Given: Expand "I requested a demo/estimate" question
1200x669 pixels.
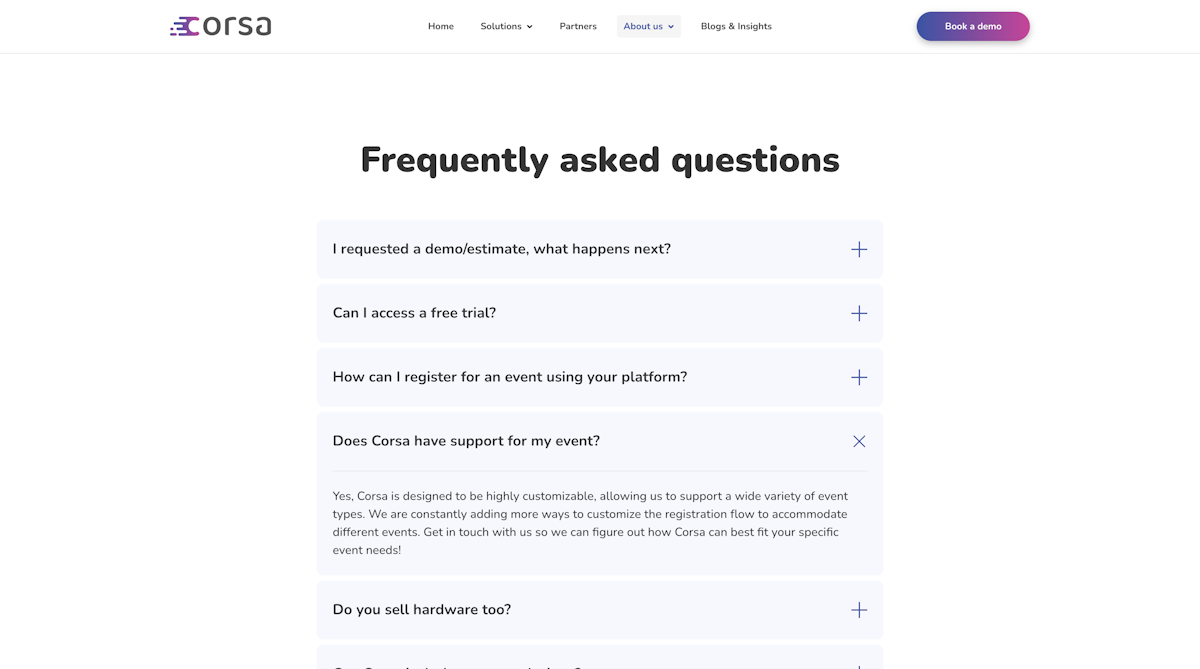Looking at the screenshot, I should click(502, 249).
